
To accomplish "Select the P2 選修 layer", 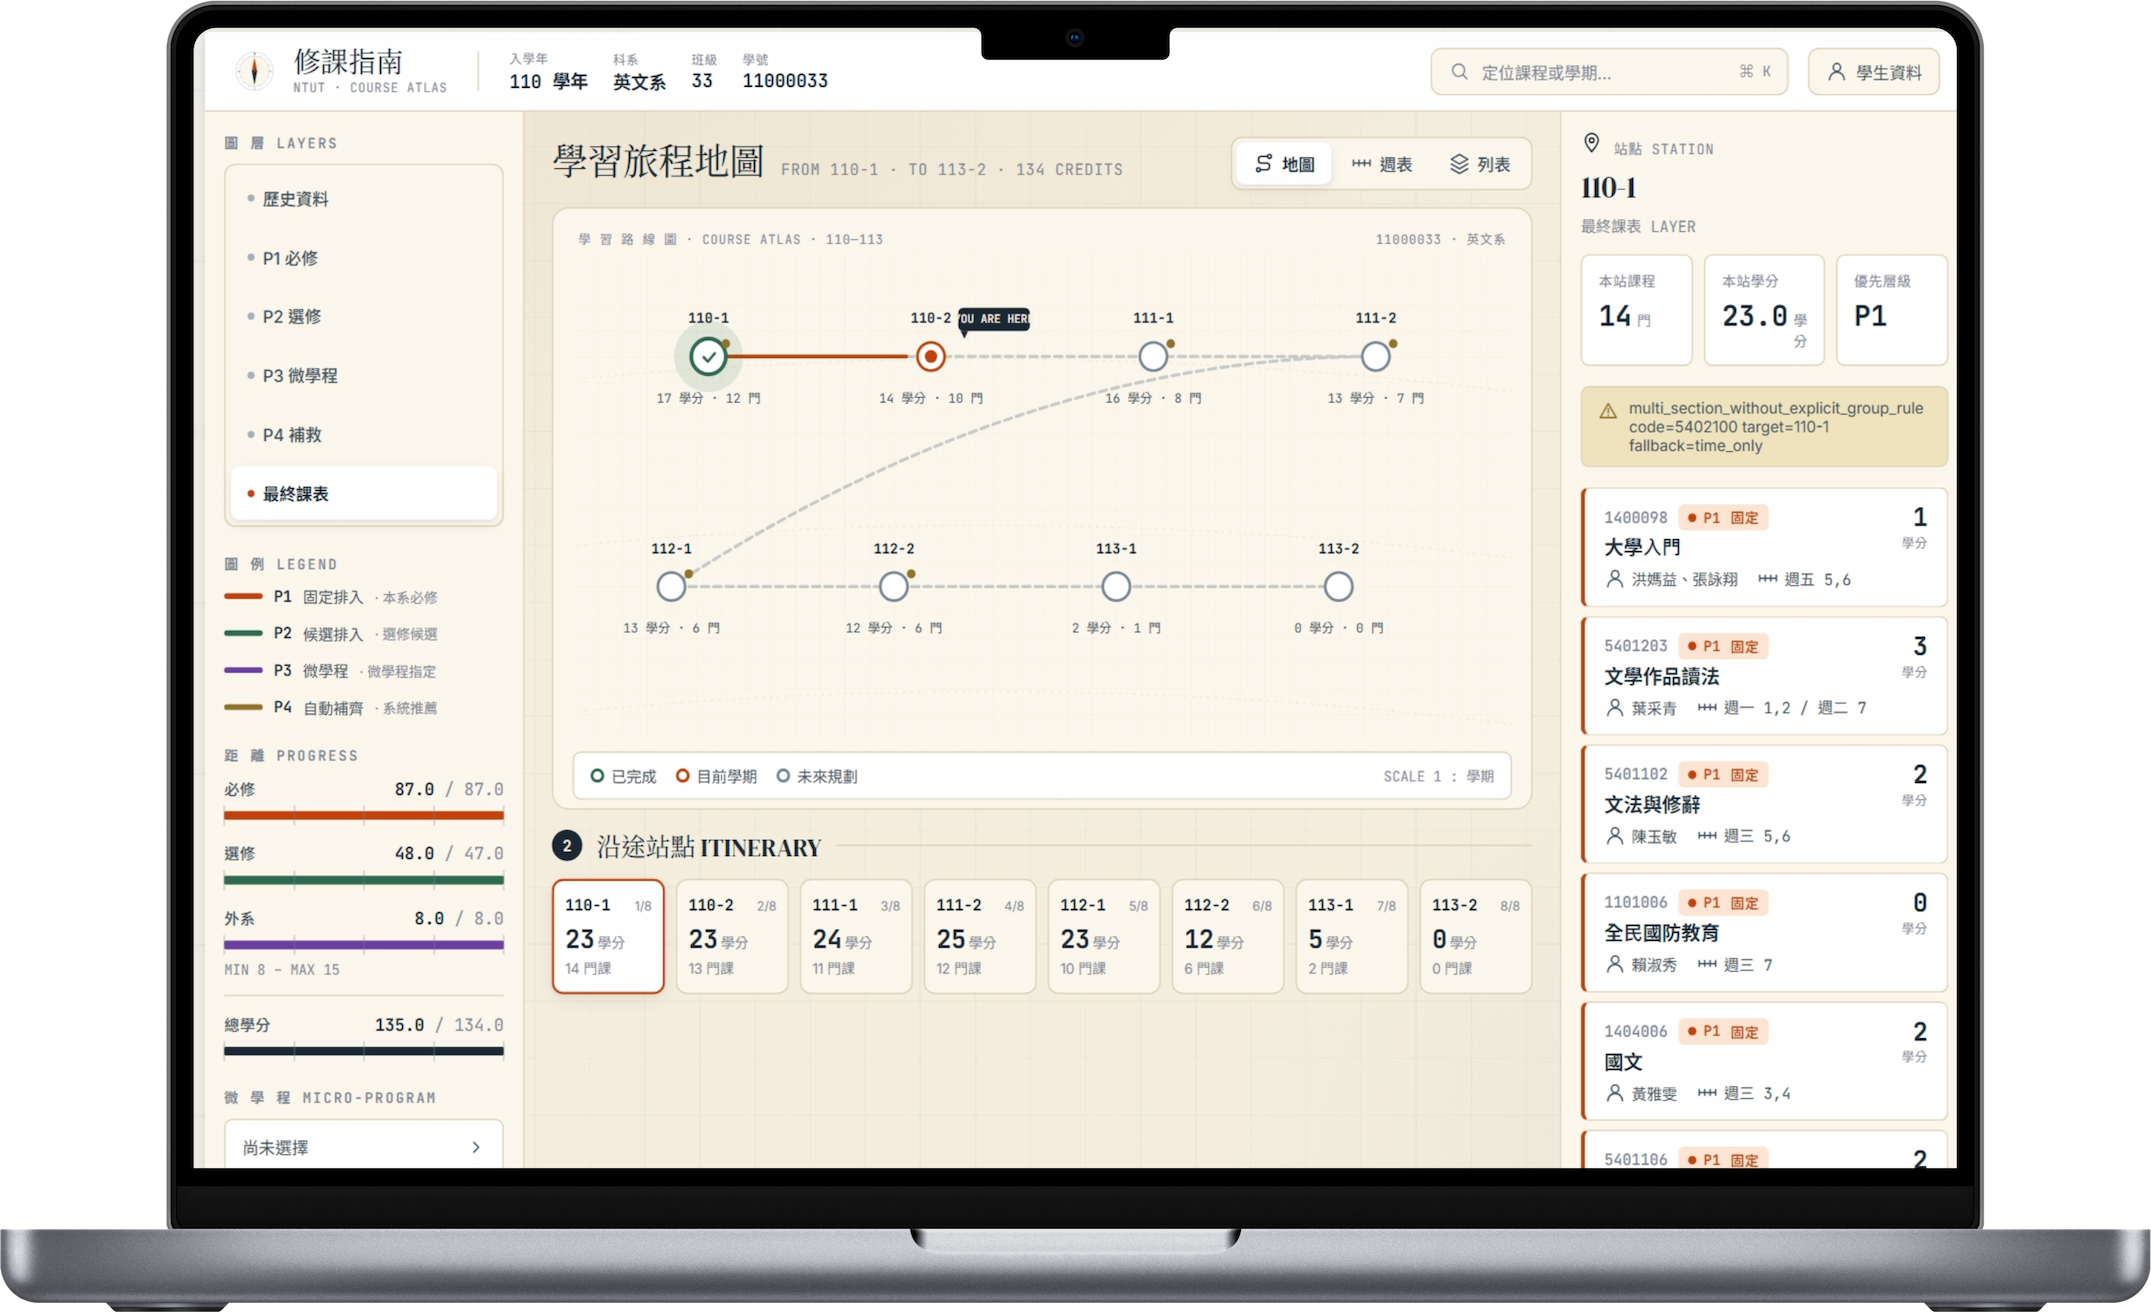I will coord(364,316).
